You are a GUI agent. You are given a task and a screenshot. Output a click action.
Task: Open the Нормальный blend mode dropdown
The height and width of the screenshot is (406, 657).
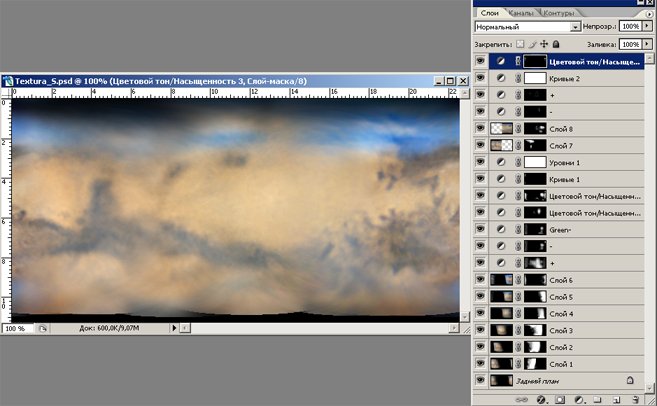[575, 27]
